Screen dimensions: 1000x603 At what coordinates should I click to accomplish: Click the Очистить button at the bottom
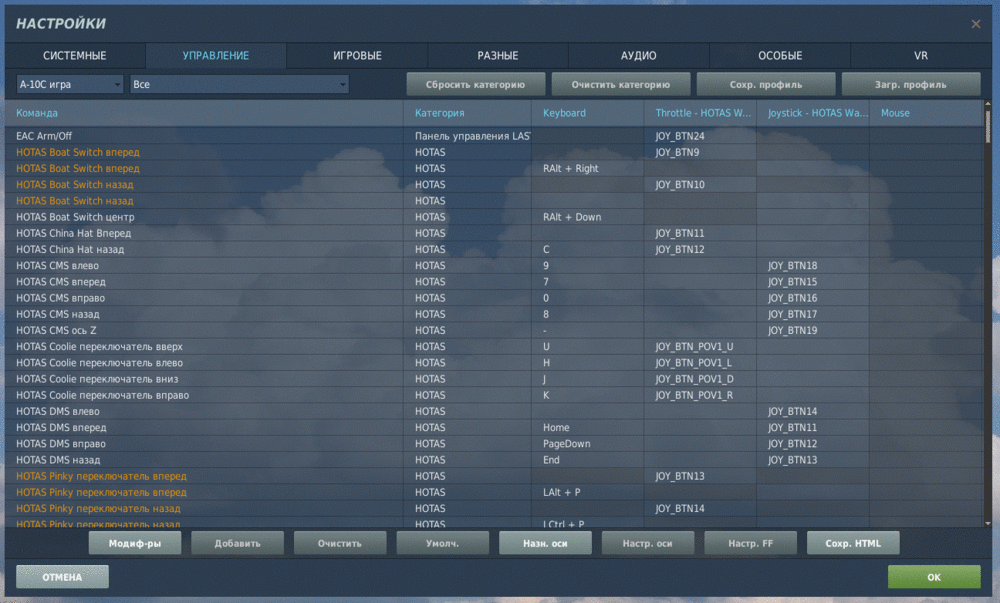pyautogui.click(x=340, y=543)
